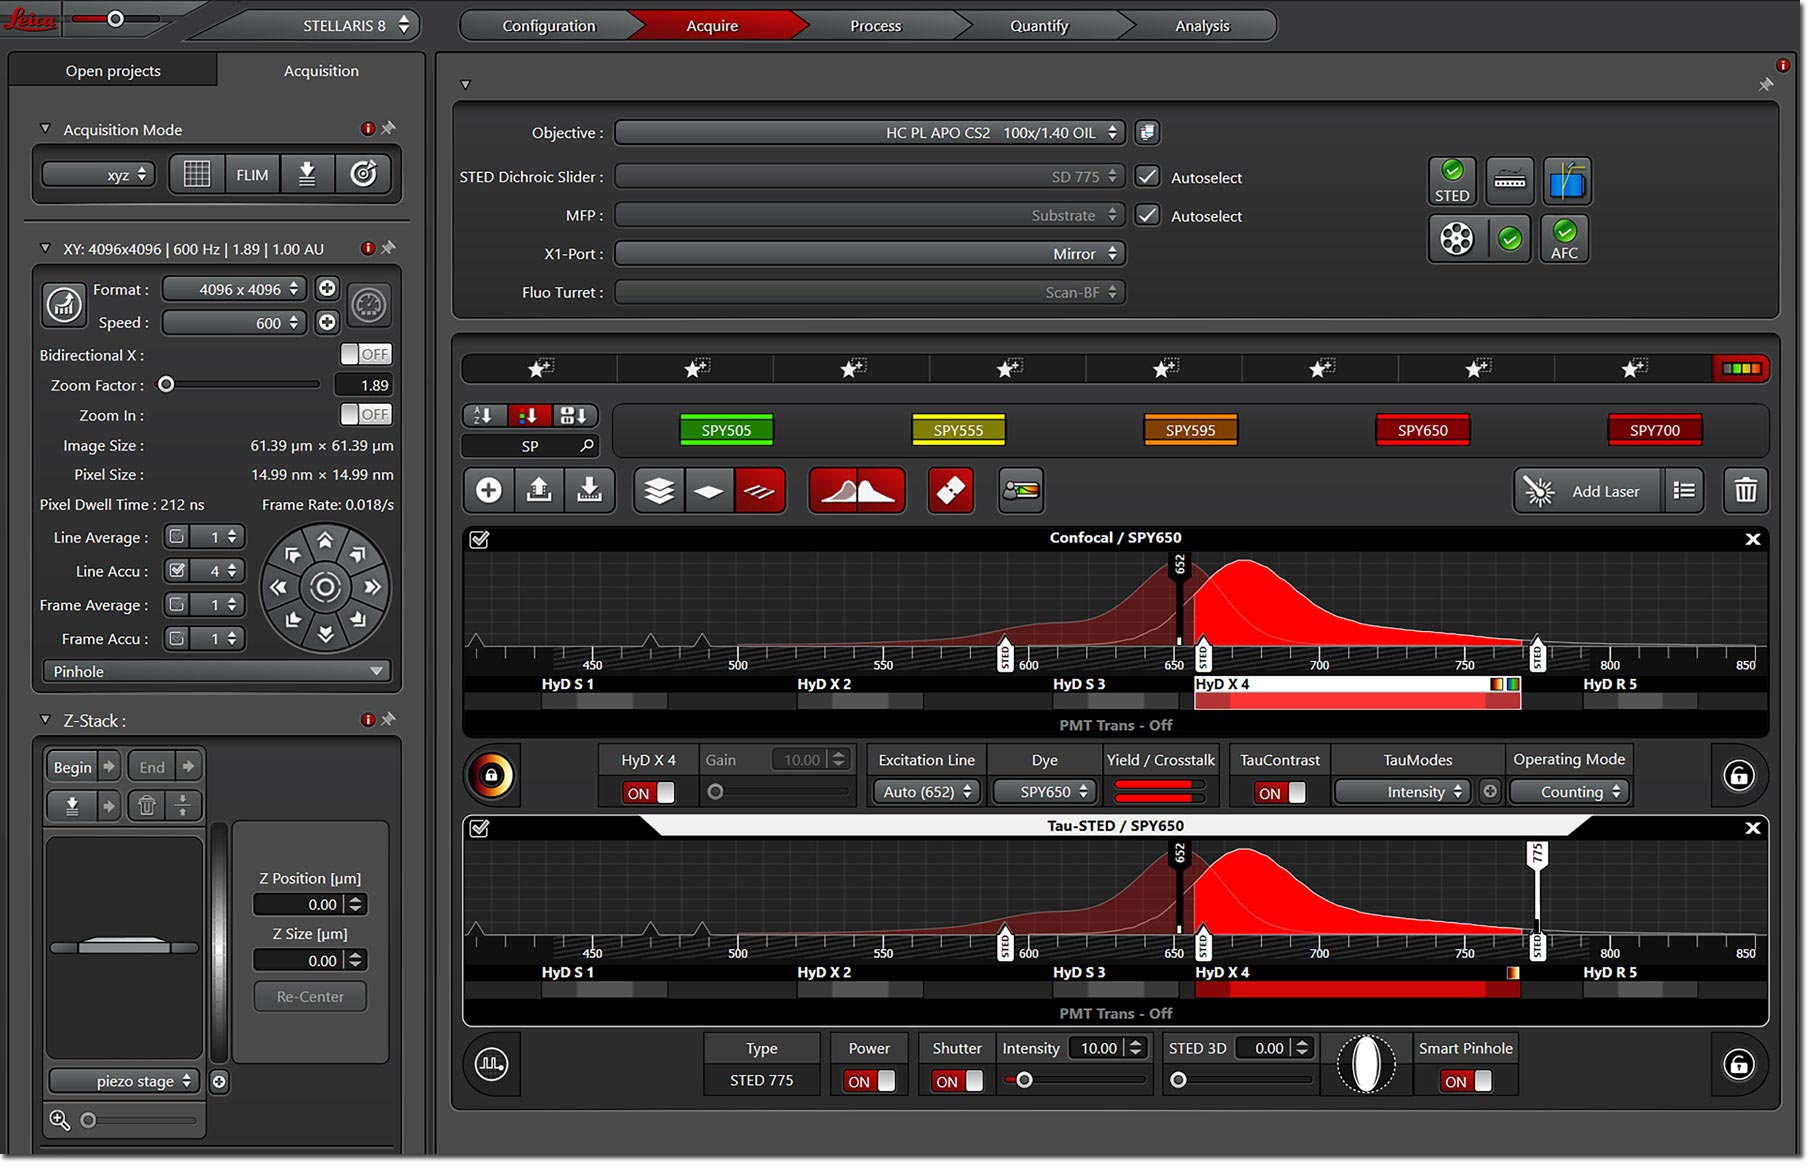This screenshot has width=1816, height=1169.
Task: Switch to the Process tab
Action: pos(875,26)
